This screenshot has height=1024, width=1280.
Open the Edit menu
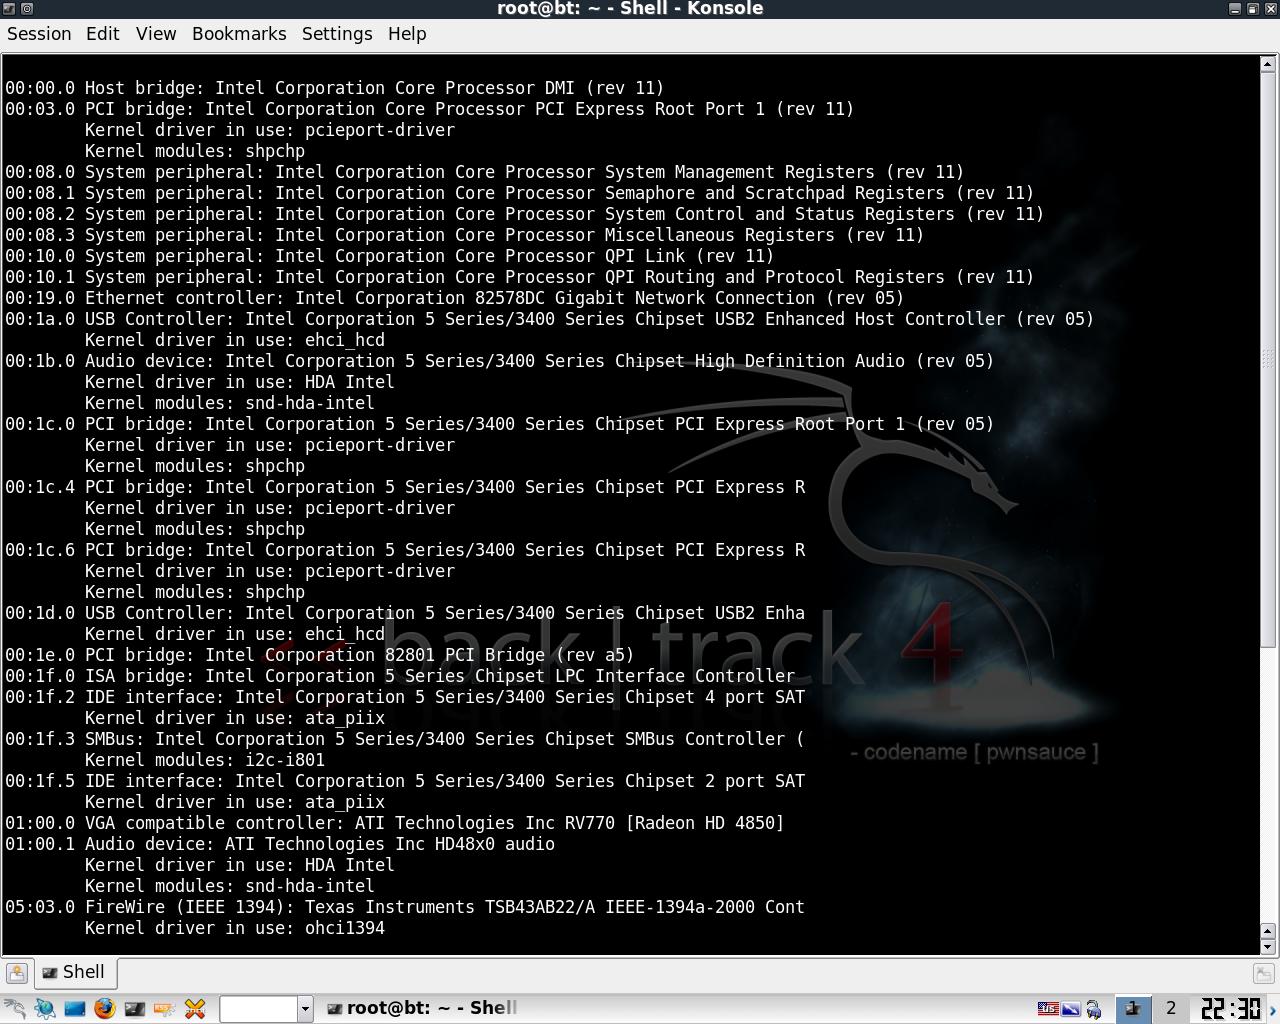(102, 34)
